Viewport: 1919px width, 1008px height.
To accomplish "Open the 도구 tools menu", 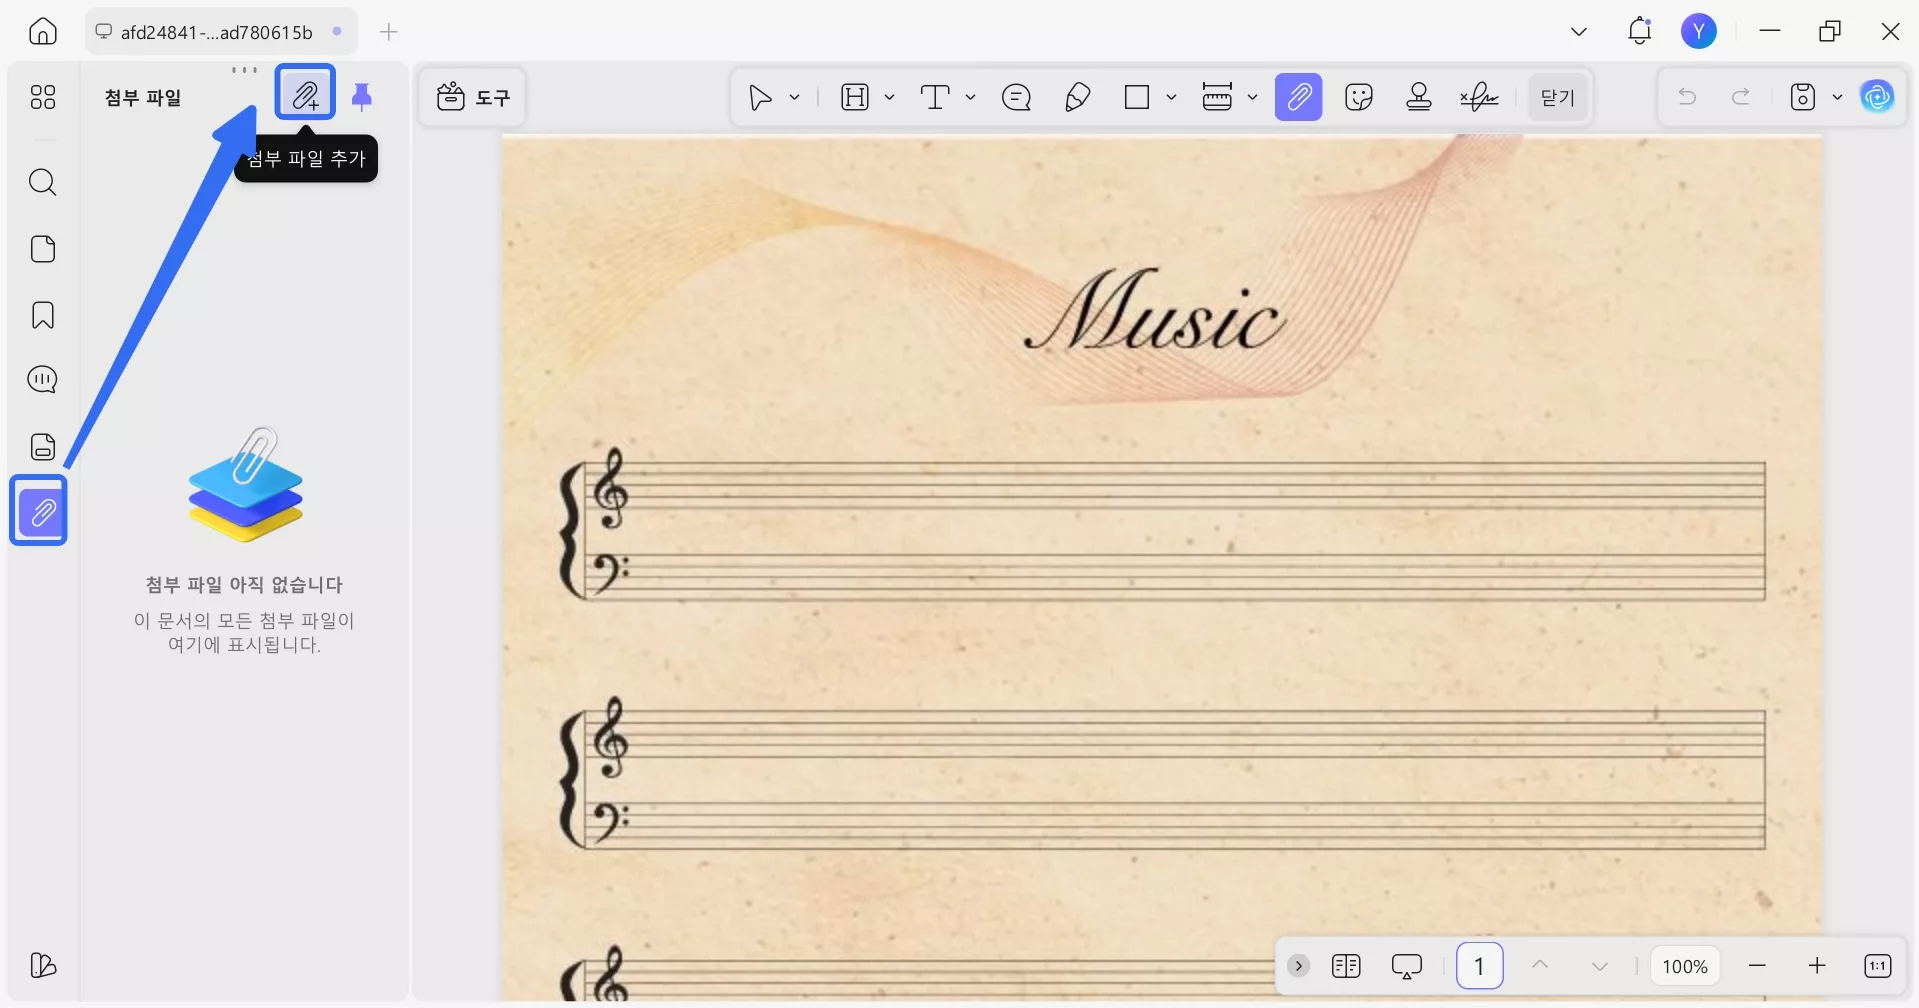I will tap(473, 97).
